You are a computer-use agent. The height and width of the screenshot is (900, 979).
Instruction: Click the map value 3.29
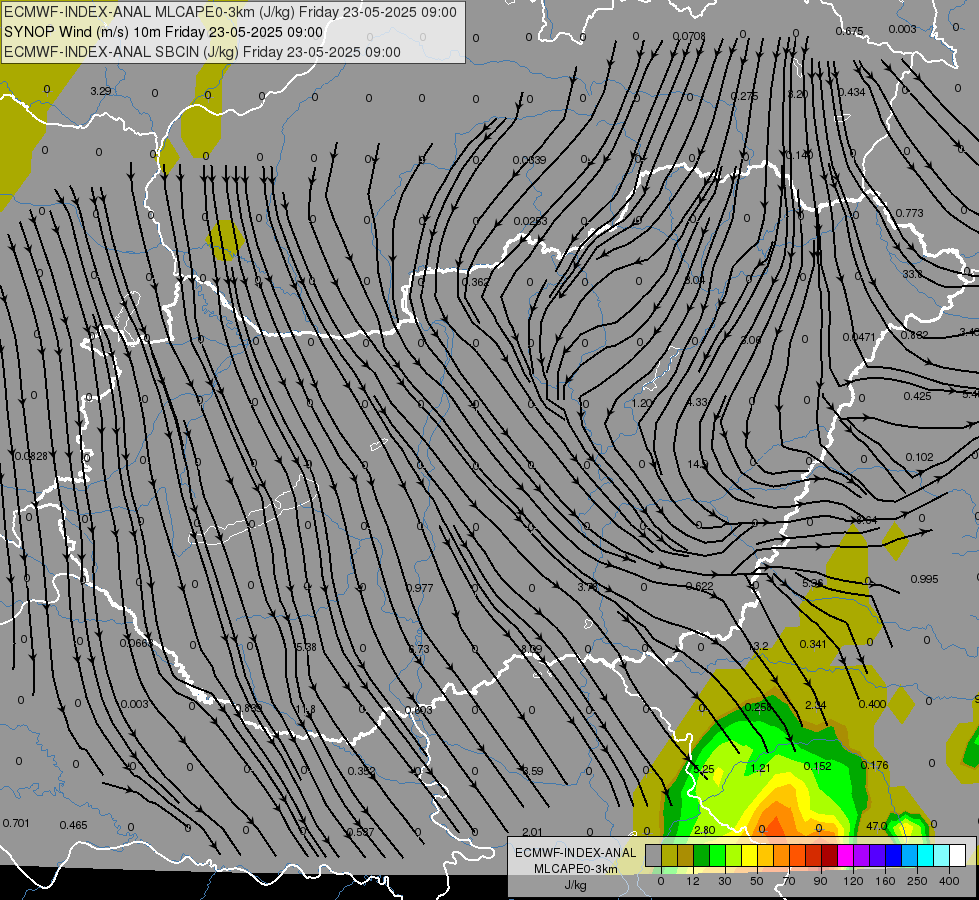pos(101,91)
